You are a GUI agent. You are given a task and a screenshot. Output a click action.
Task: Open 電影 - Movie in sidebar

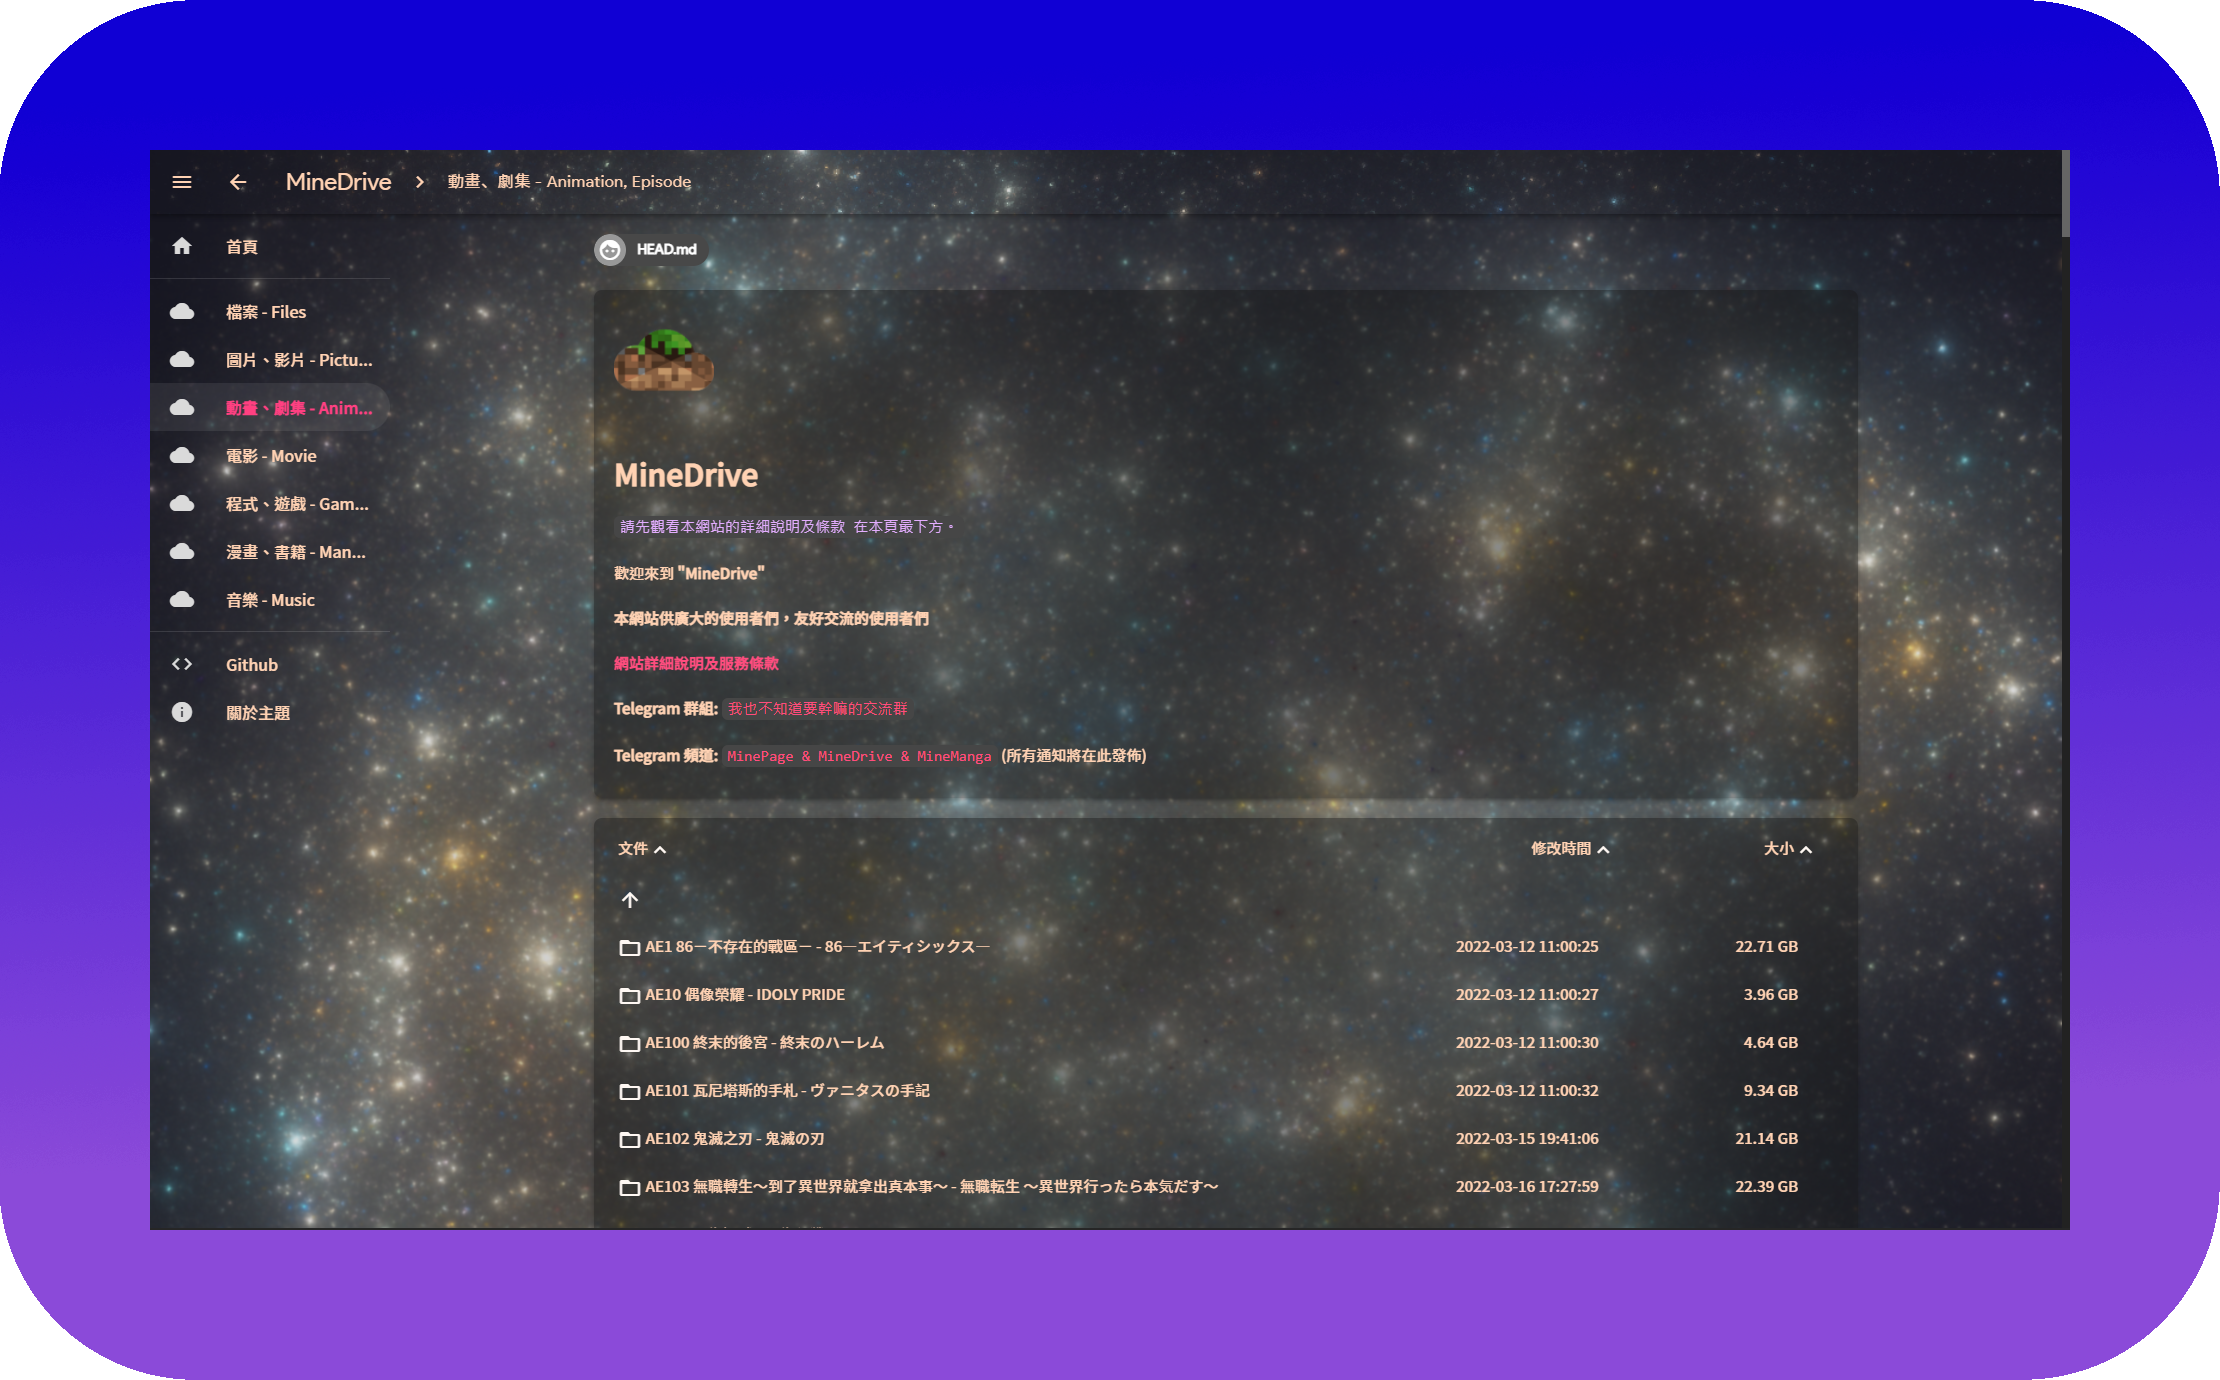(270, 456)
